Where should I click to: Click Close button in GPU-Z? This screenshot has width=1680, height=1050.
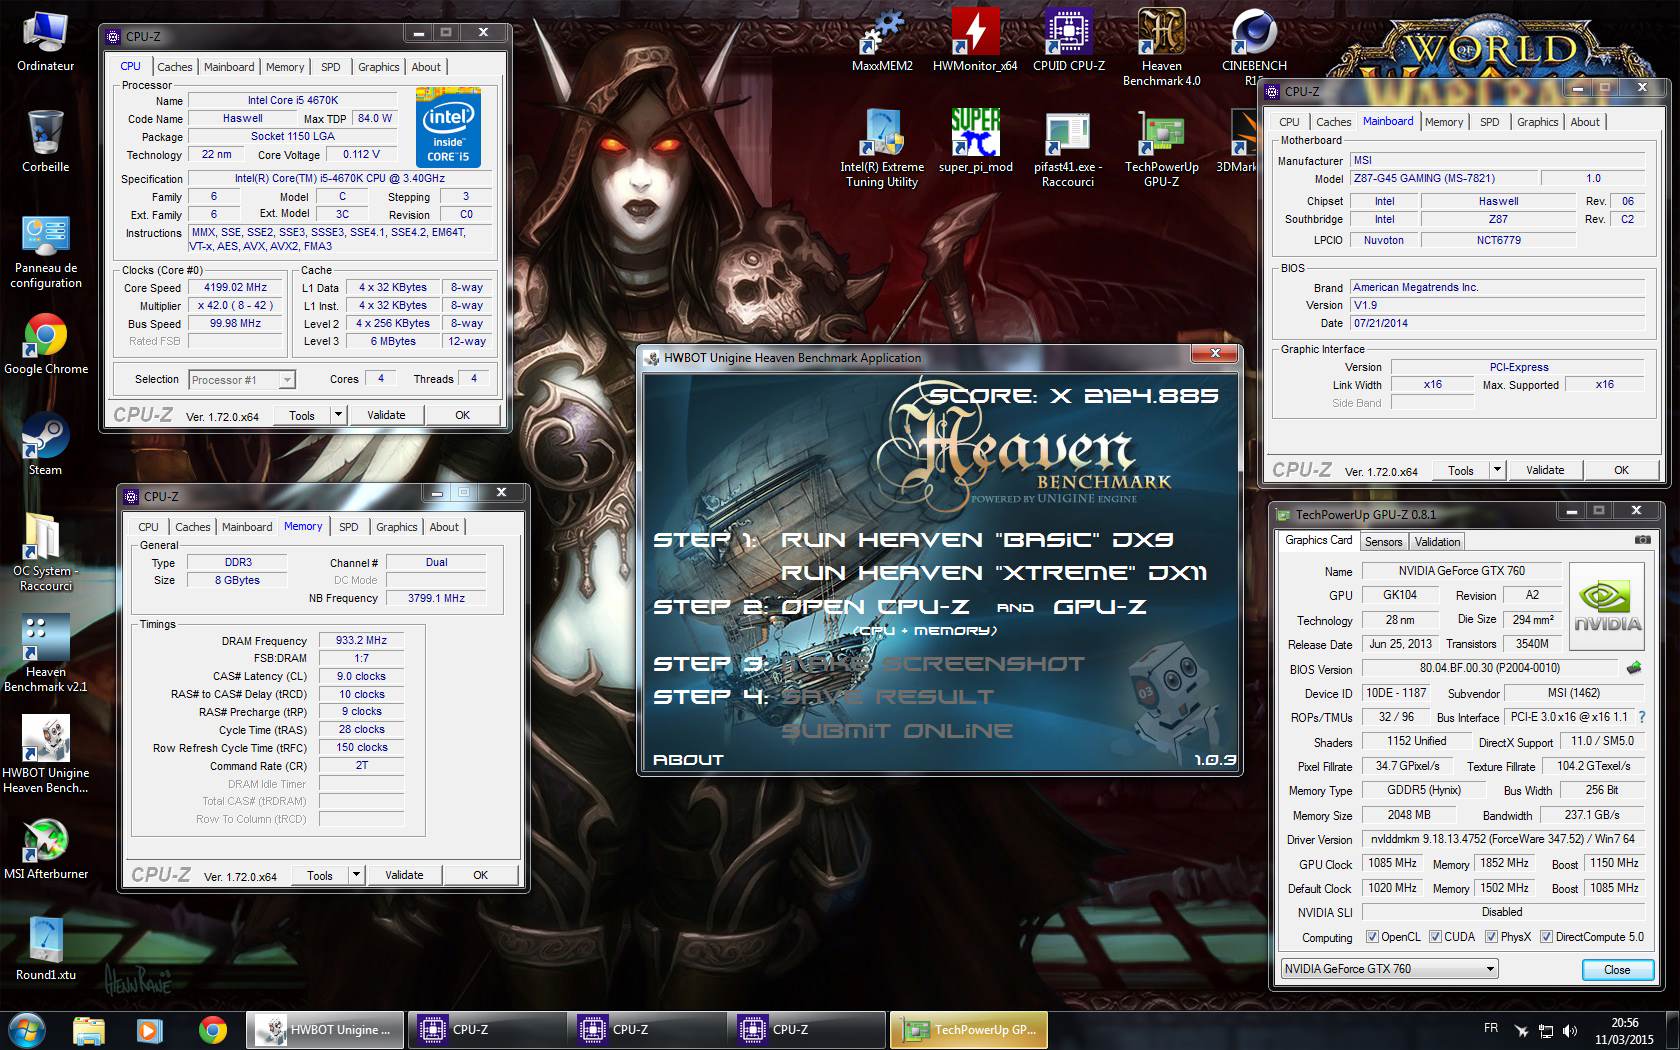(1616, 969)
